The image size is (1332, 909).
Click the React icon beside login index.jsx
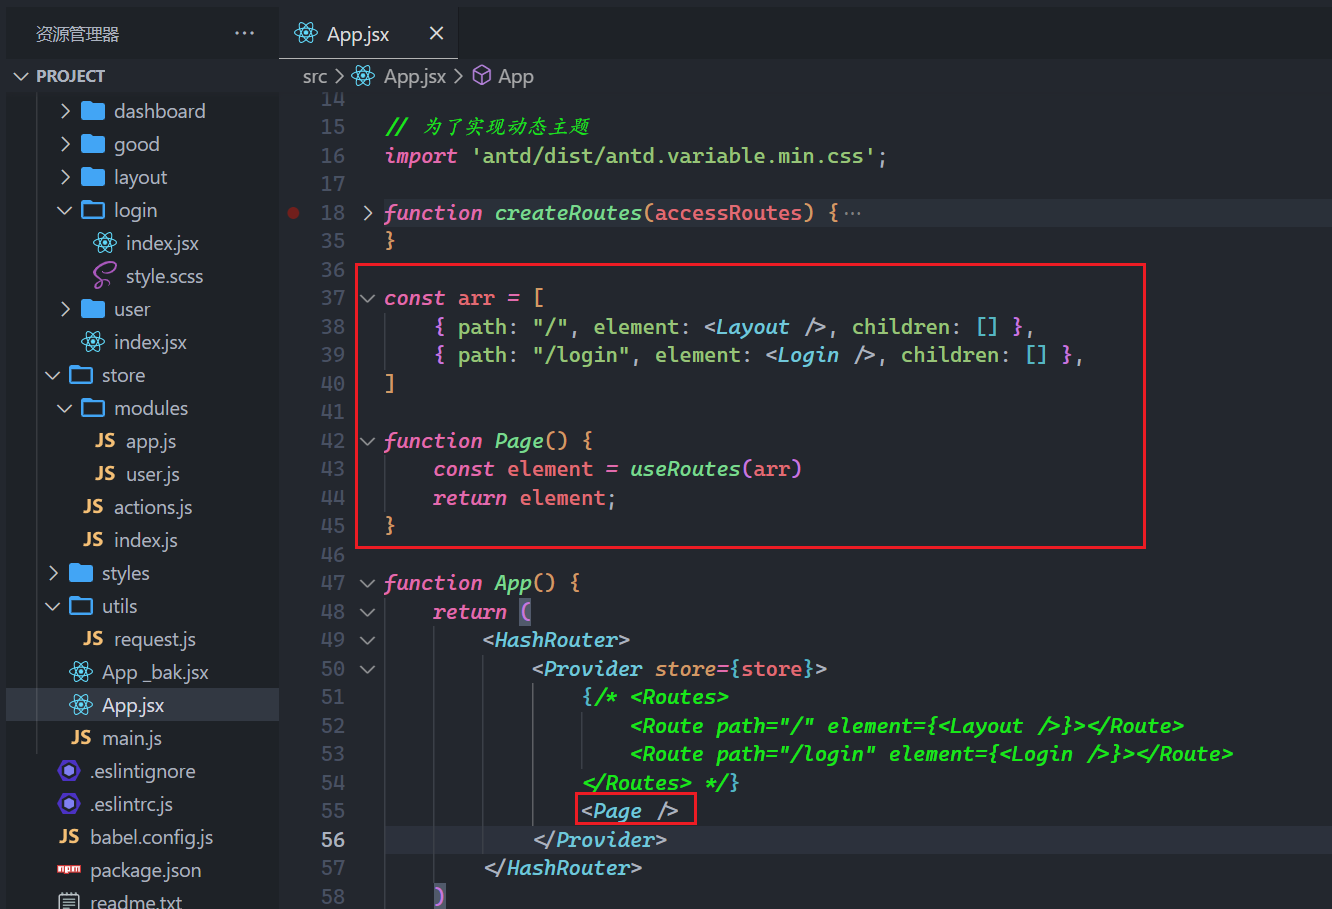(105, 243)
